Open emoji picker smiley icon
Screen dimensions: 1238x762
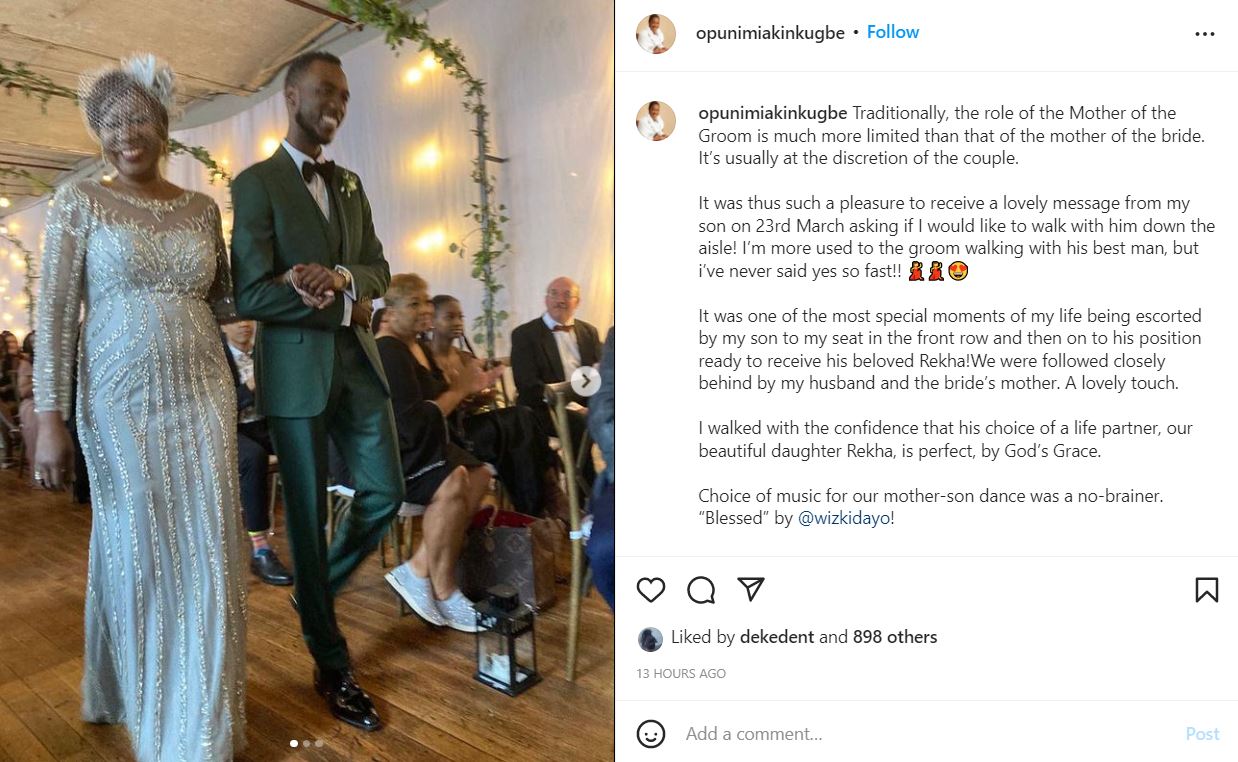pos(651,734)
